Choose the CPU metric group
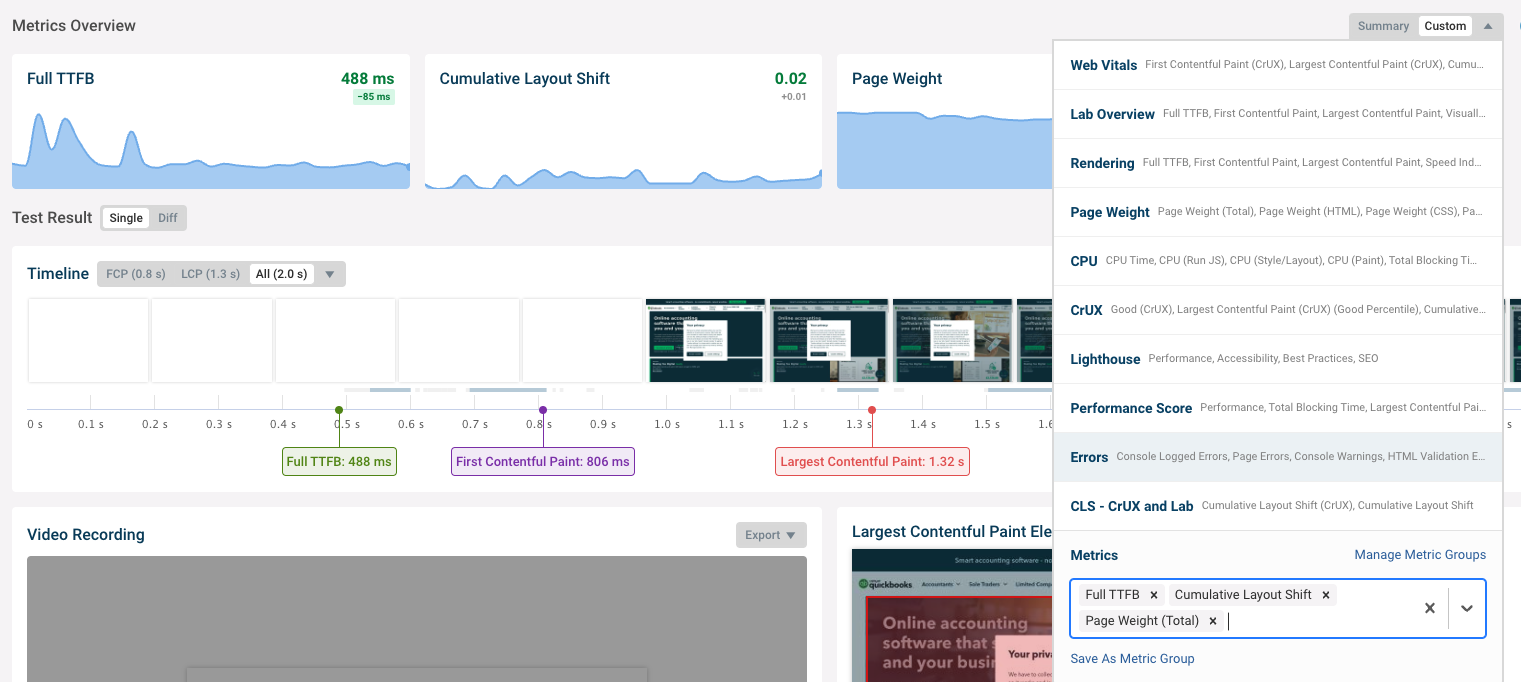 pyautogui.click(x=1278, y=261)
